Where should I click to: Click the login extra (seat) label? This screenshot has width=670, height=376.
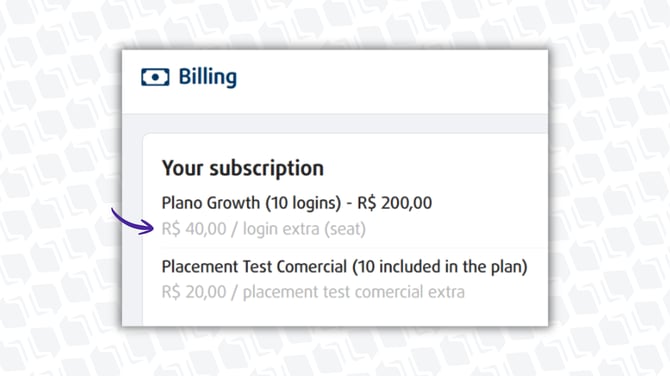click(x=304, y=229)
